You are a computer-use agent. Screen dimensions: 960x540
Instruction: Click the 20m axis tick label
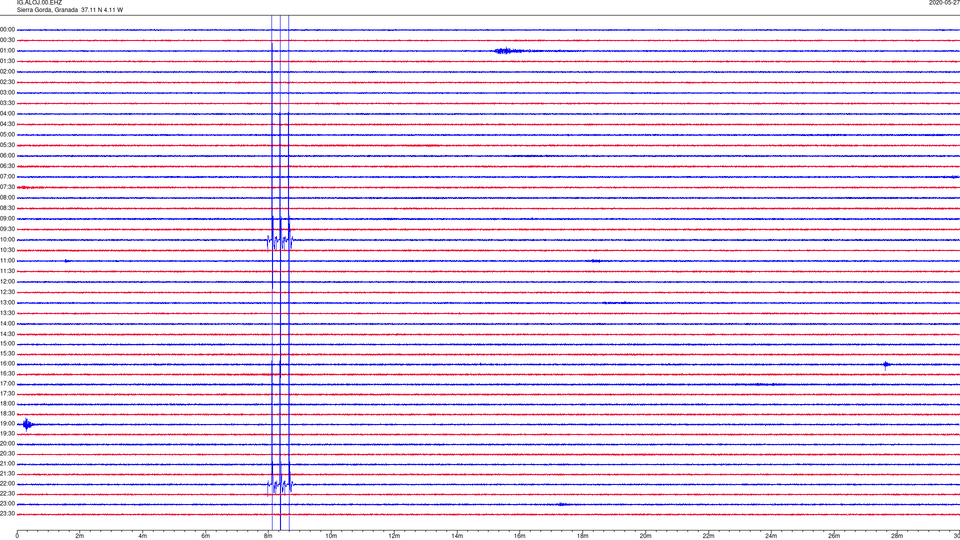(645, 536)
